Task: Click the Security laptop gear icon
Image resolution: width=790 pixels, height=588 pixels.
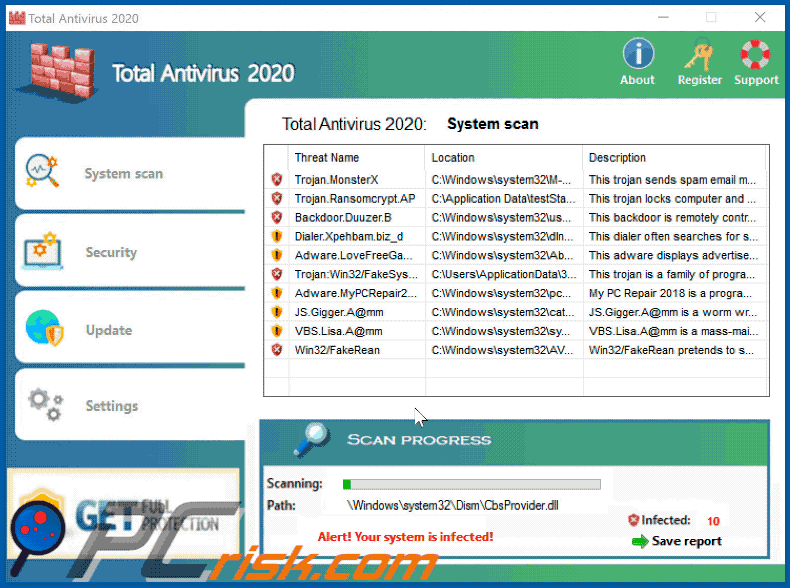Action: 43,250
